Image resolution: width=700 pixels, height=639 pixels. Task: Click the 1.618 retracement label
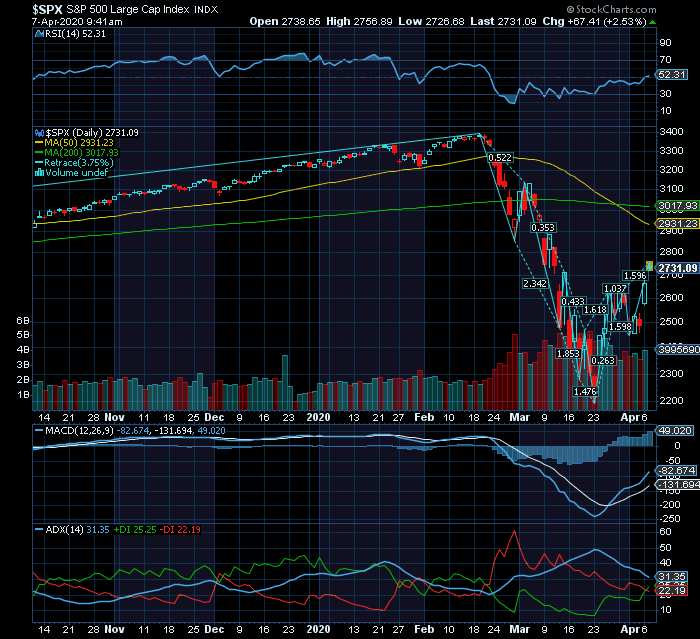tap(596, 309)
